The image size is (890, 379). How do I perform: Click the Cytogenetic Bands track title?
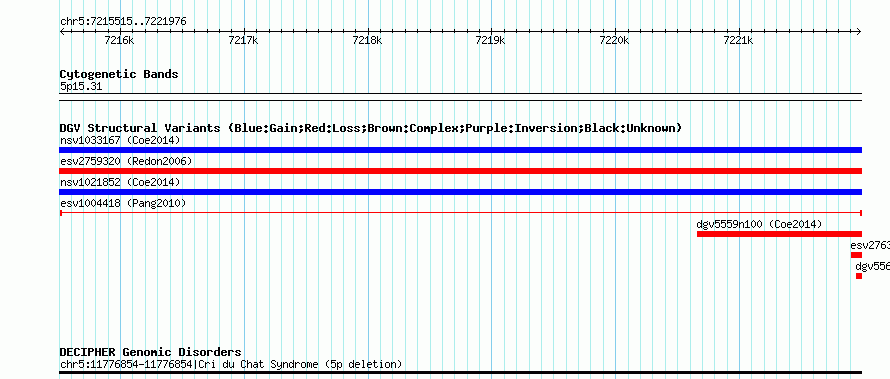(x=119, y=74)
